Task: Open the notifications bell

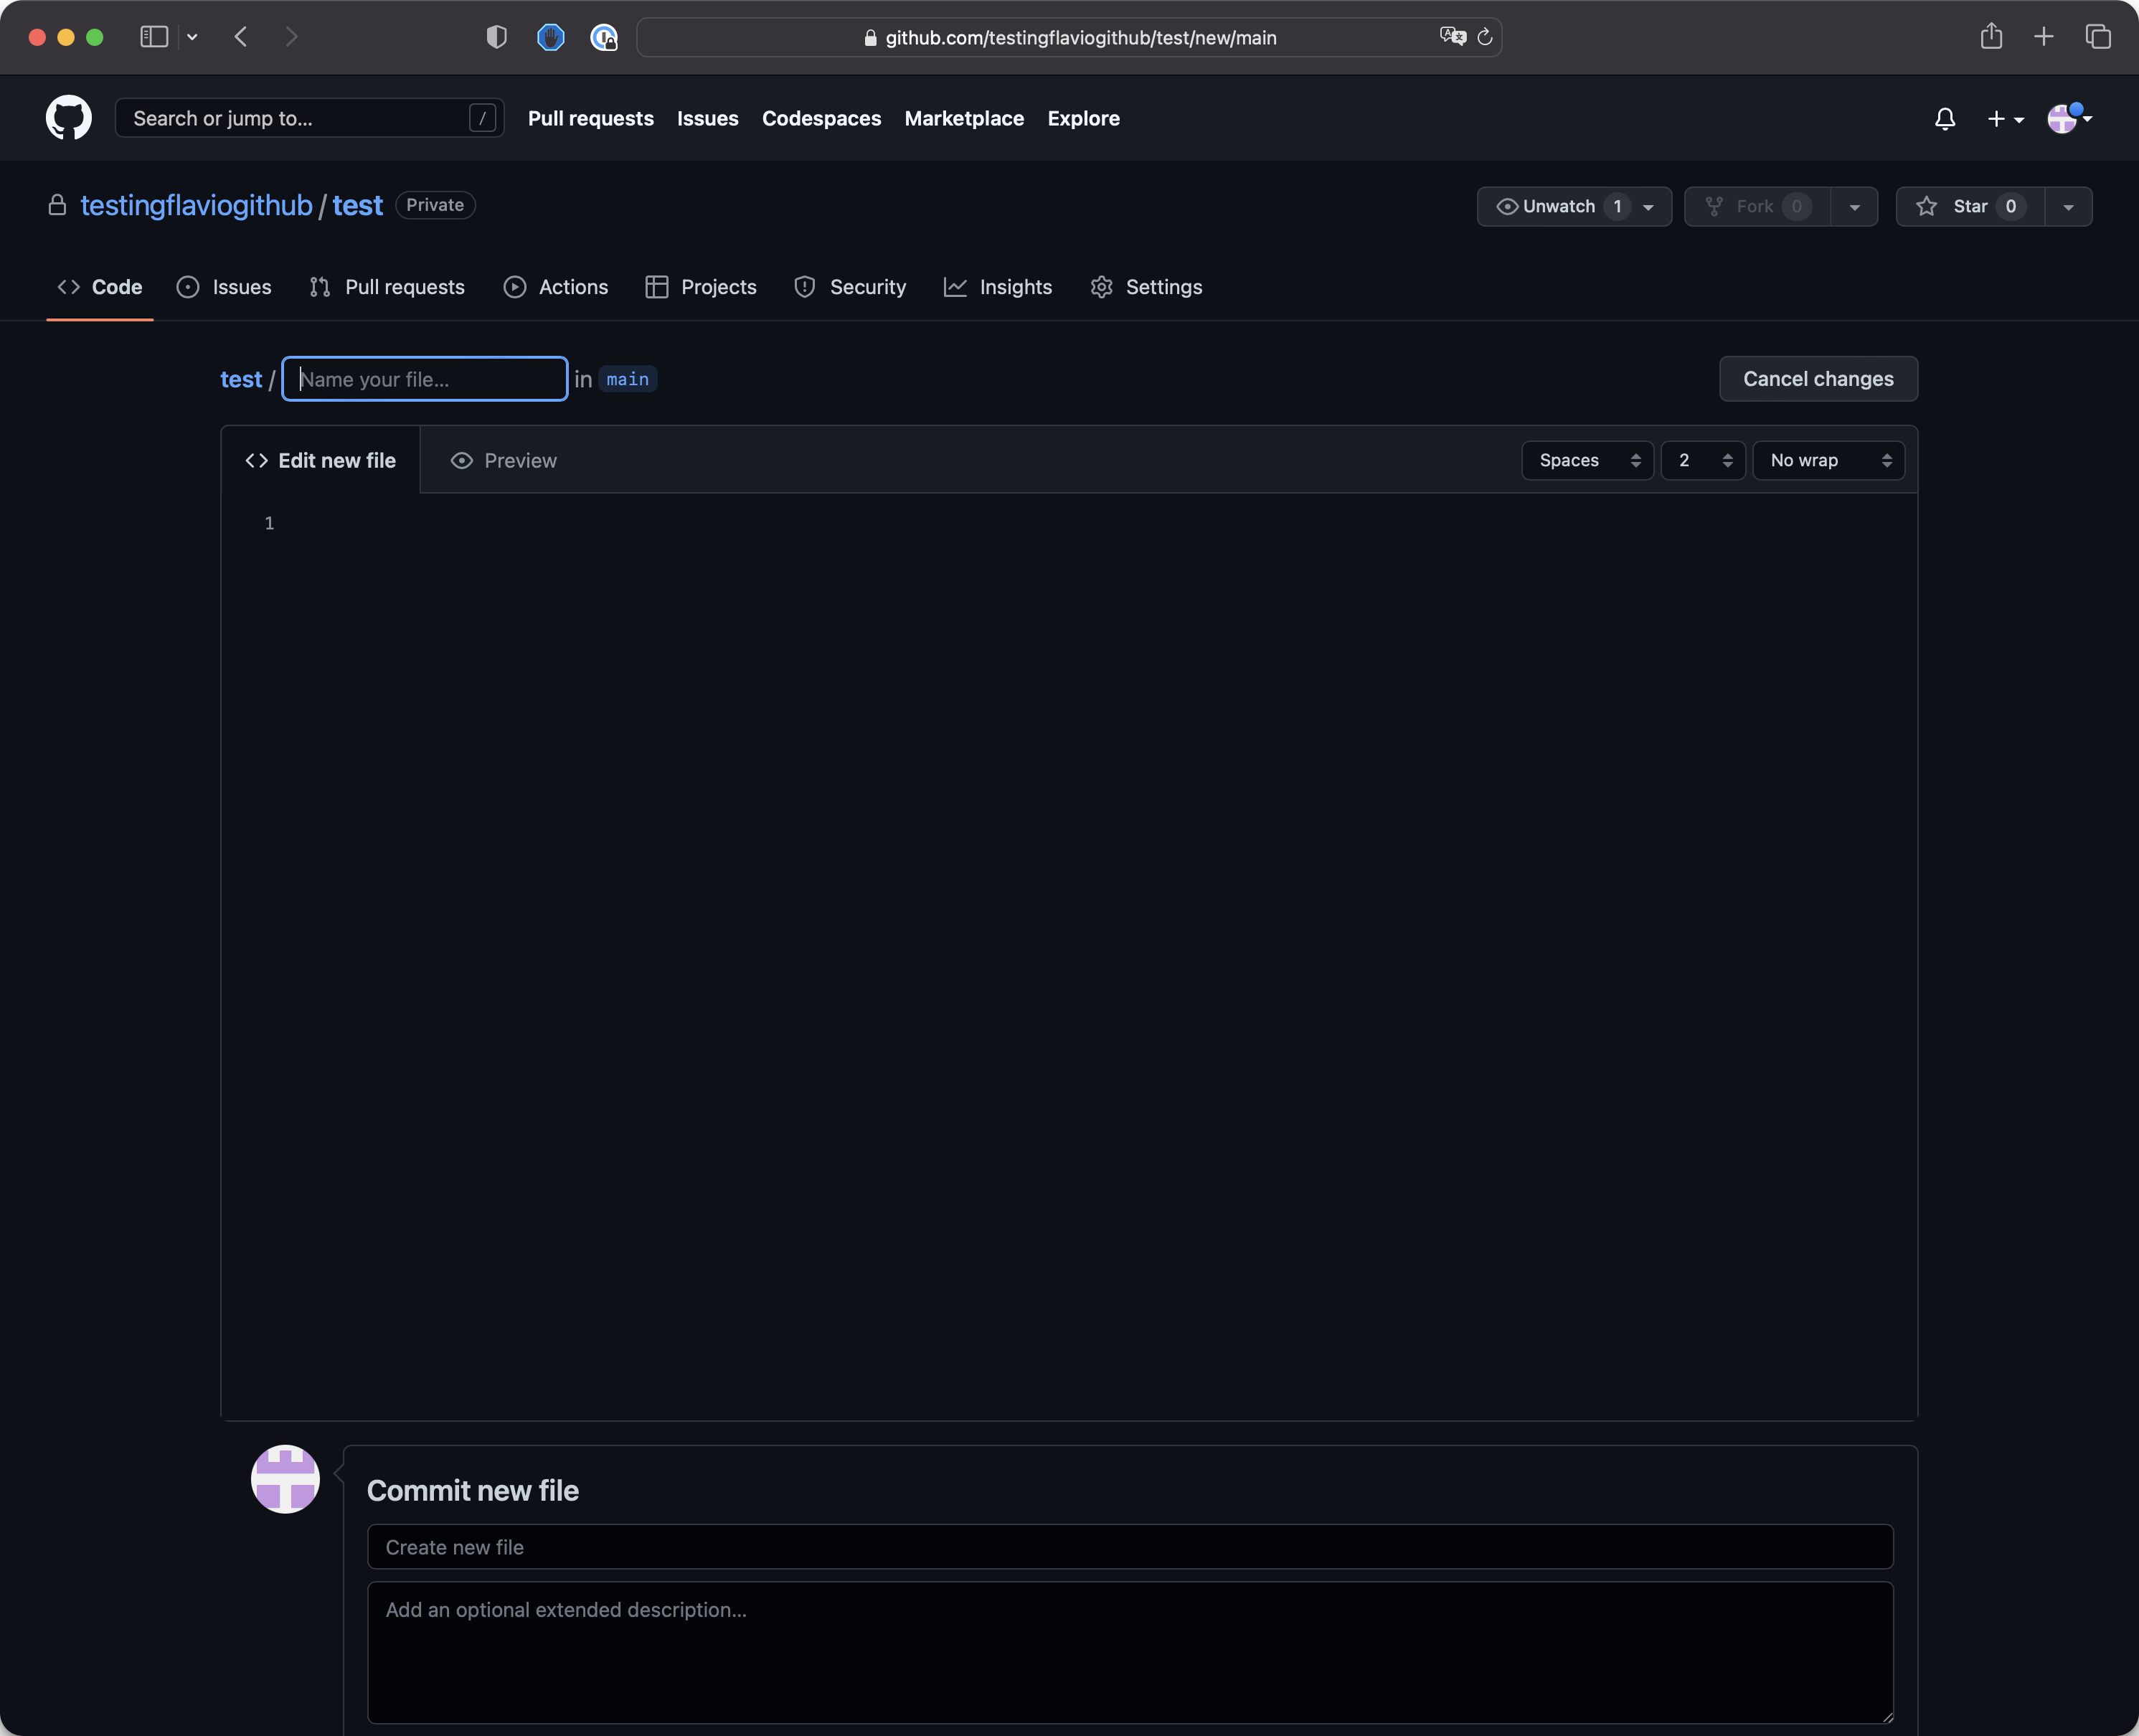Action: (1944, 119)
